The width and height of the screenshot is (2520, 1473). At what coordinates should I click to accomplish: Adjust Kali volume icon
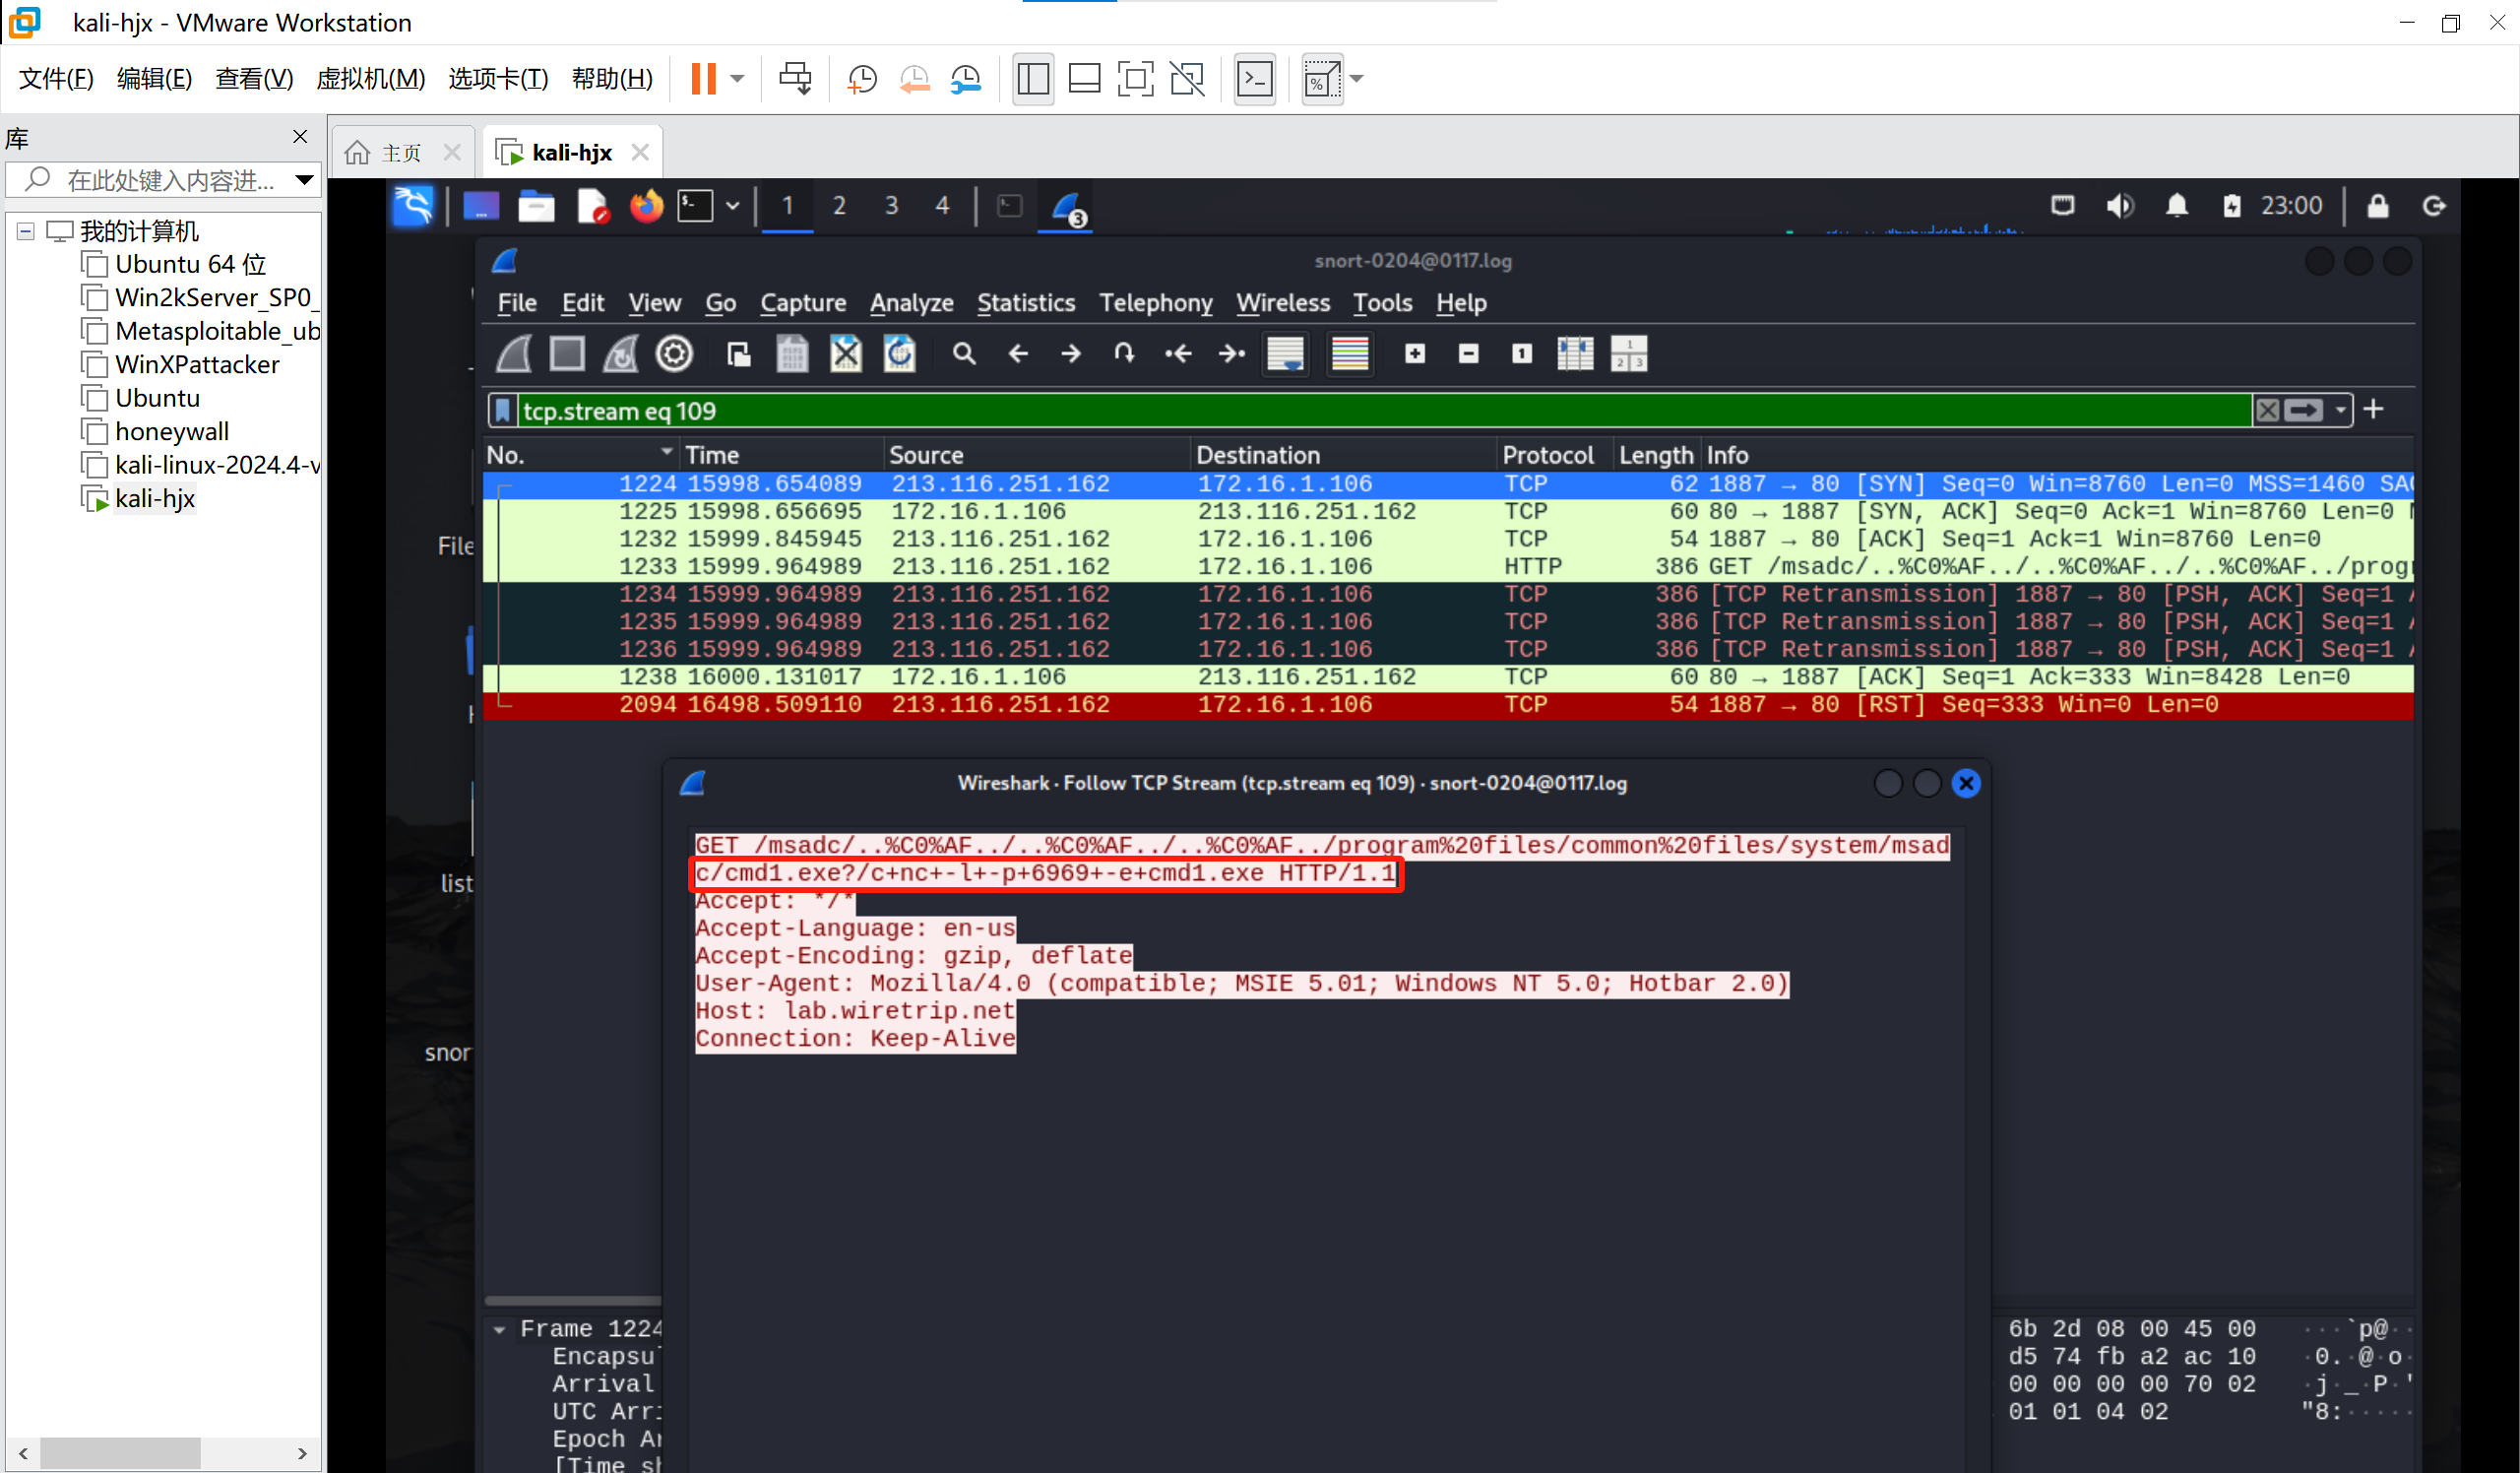2120,206
